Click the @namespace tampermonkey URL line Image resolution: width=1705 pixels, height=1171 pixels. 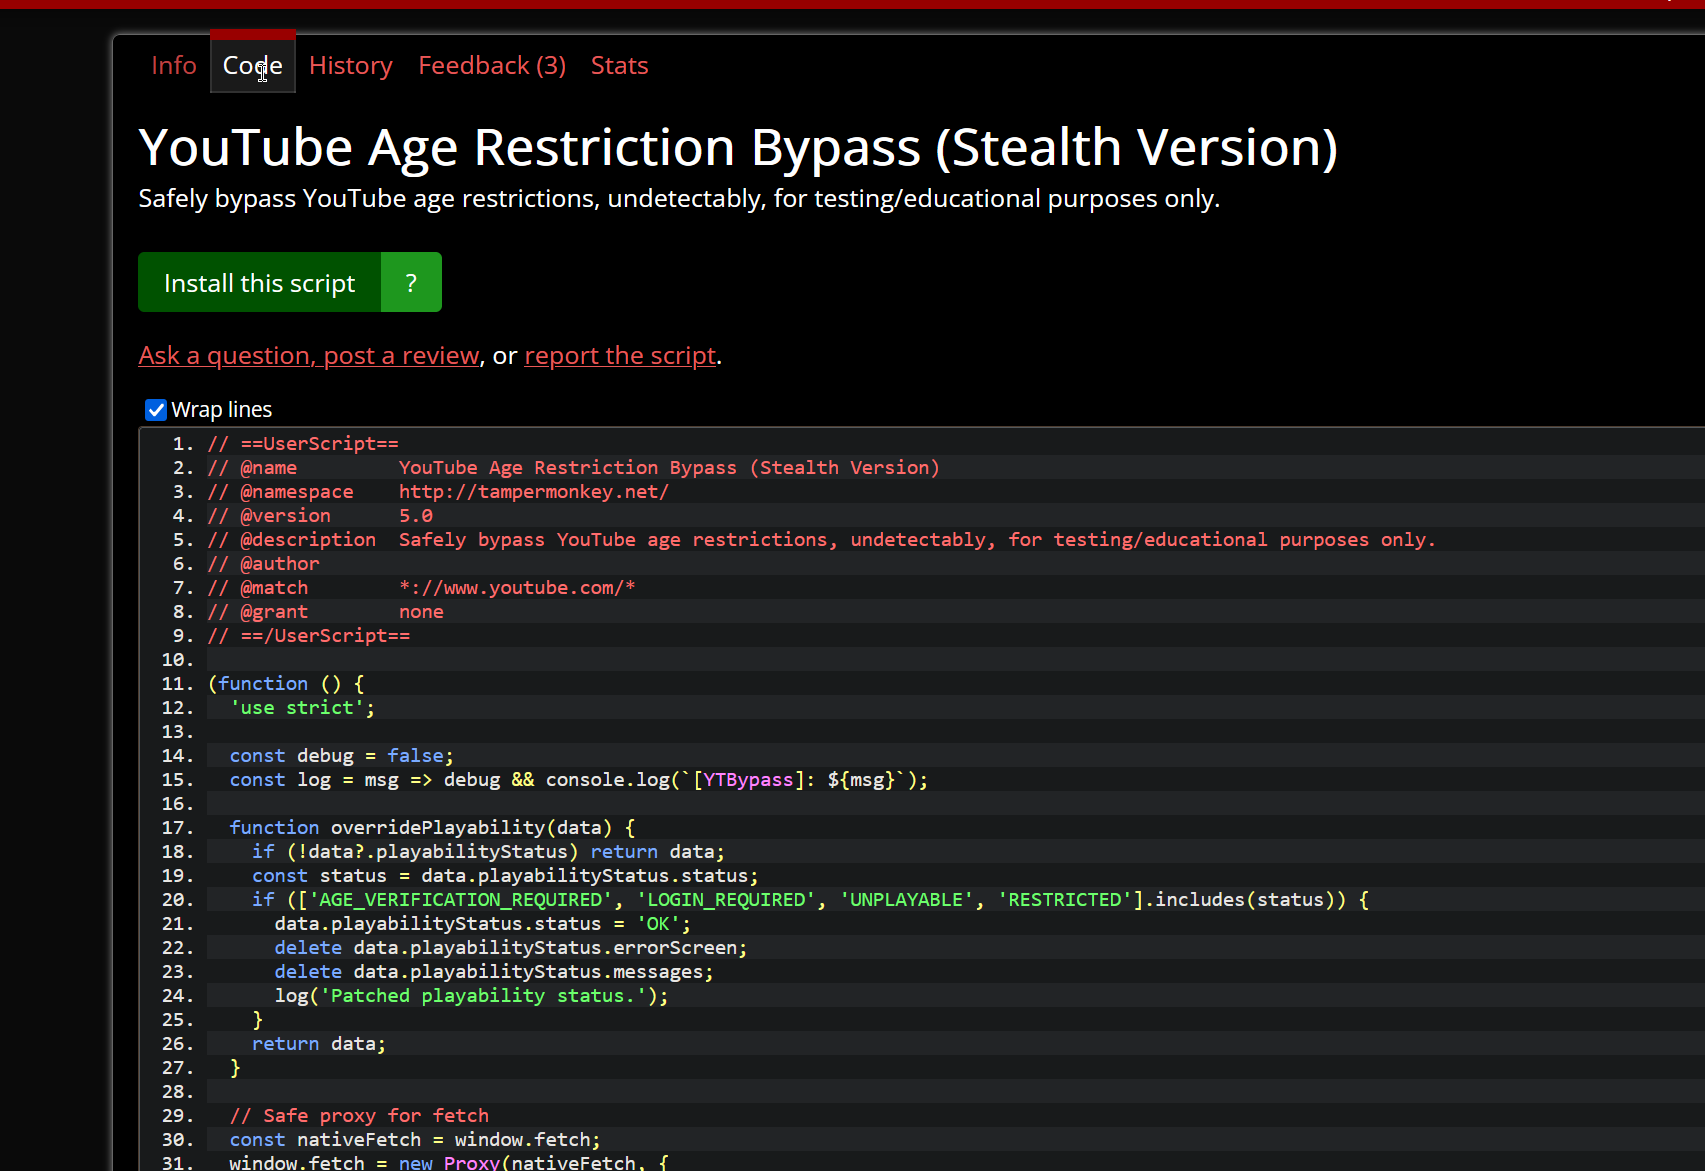click(438, 492)
